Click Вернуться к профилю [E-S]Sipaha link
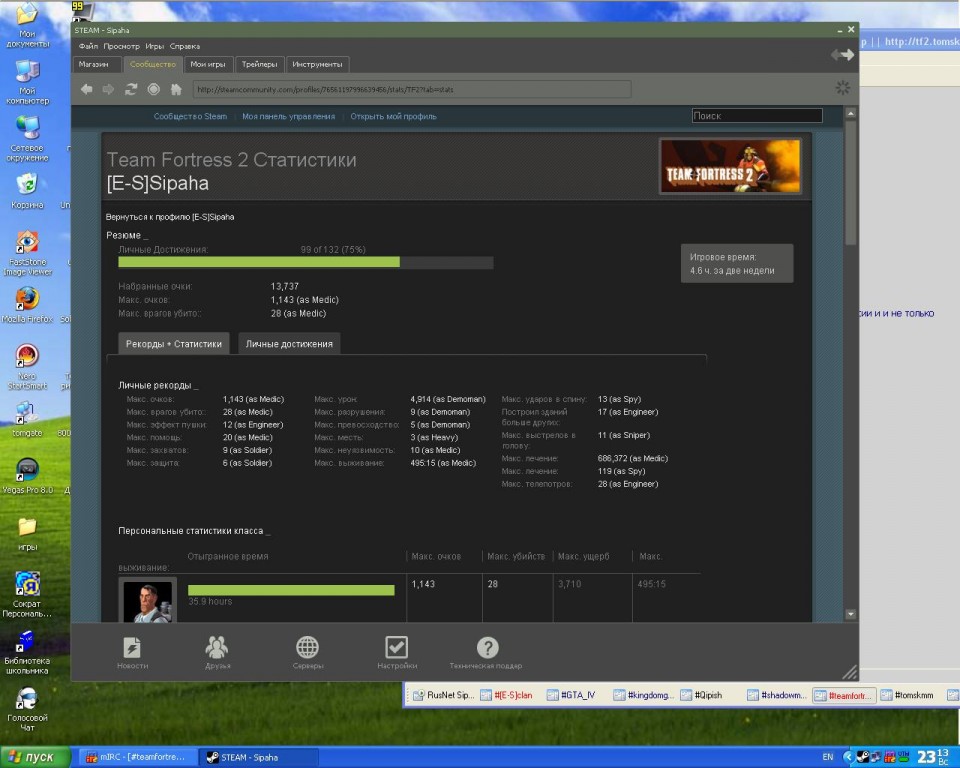The height and width of the screenshot is (768, 960). tap(170, 217)
